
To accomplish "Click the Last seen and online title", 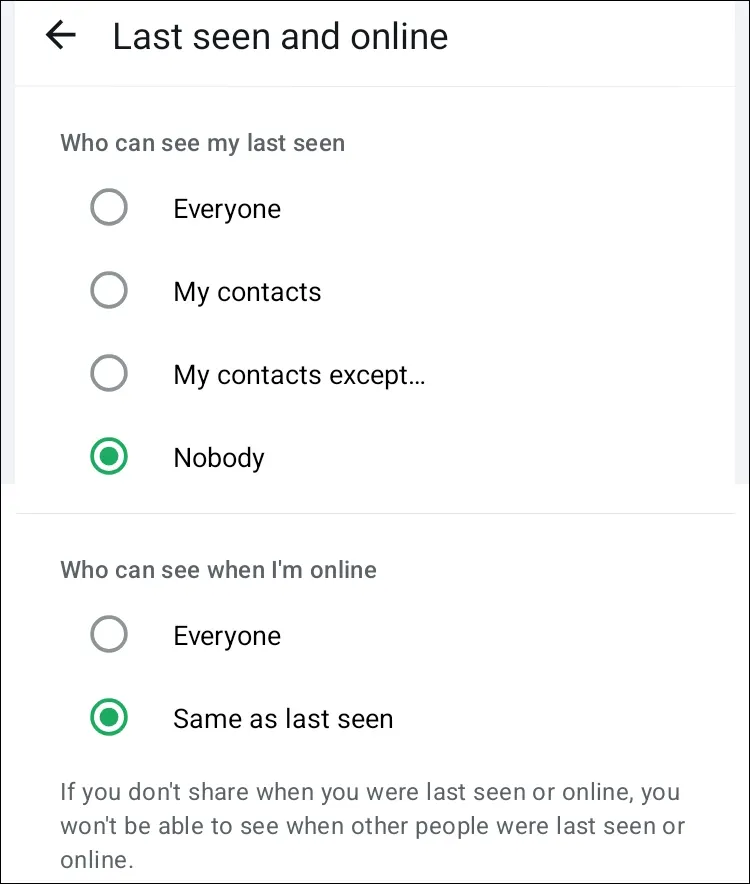I will coord(280,37).
